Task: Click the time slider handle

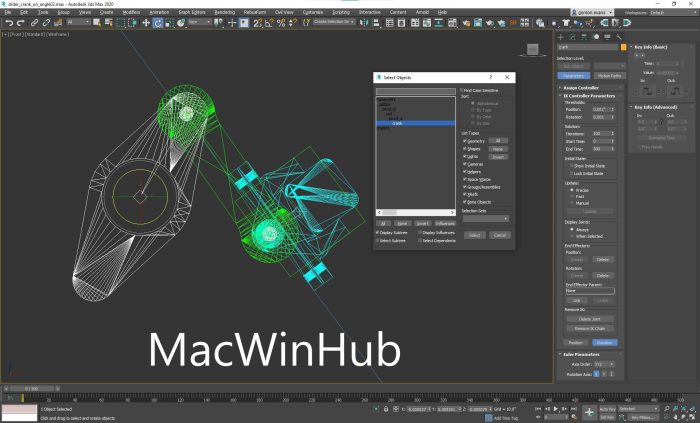Action: tap(32, 389)
